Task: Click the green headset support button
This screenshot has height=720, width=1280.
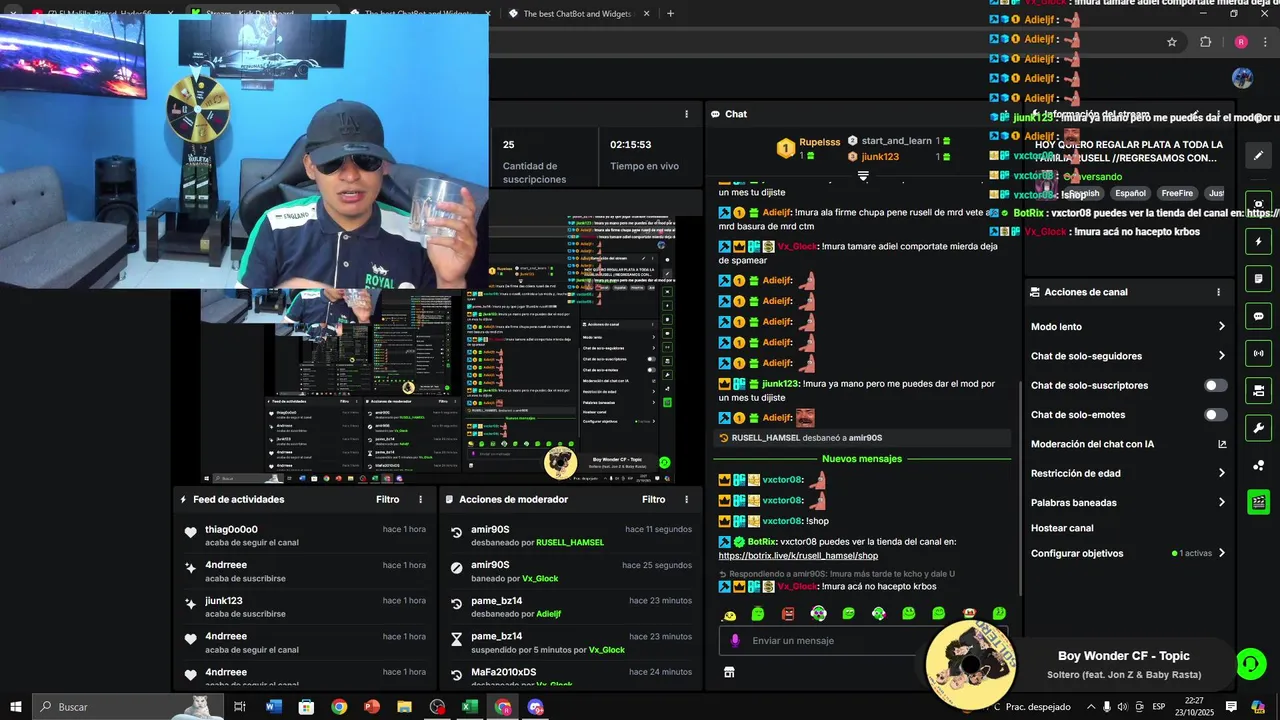Action: tap(1250, 662)
